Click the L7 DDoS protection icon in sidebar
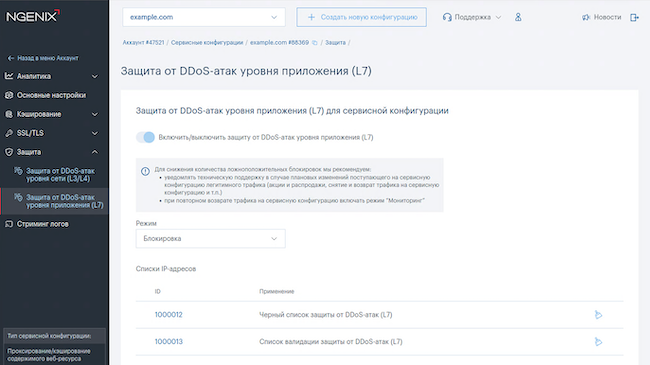This screenshot has width=650, height=365. click(x=18, y=197)
